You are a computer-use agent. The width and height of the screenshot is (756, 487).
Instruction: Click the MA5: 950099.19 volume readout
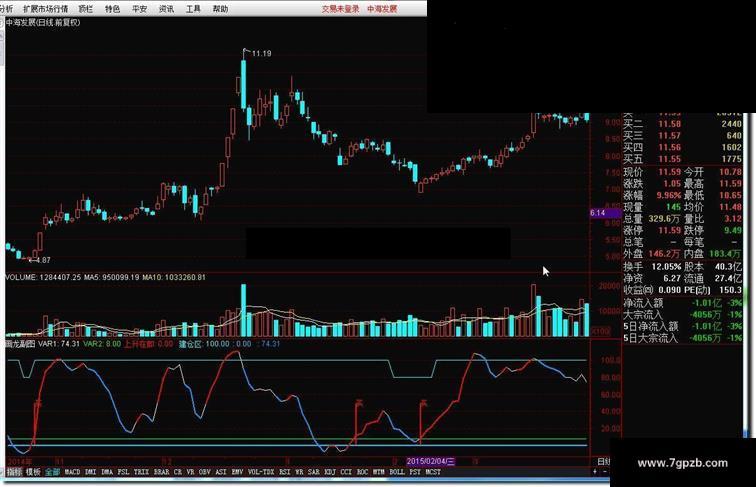[111, 277]
